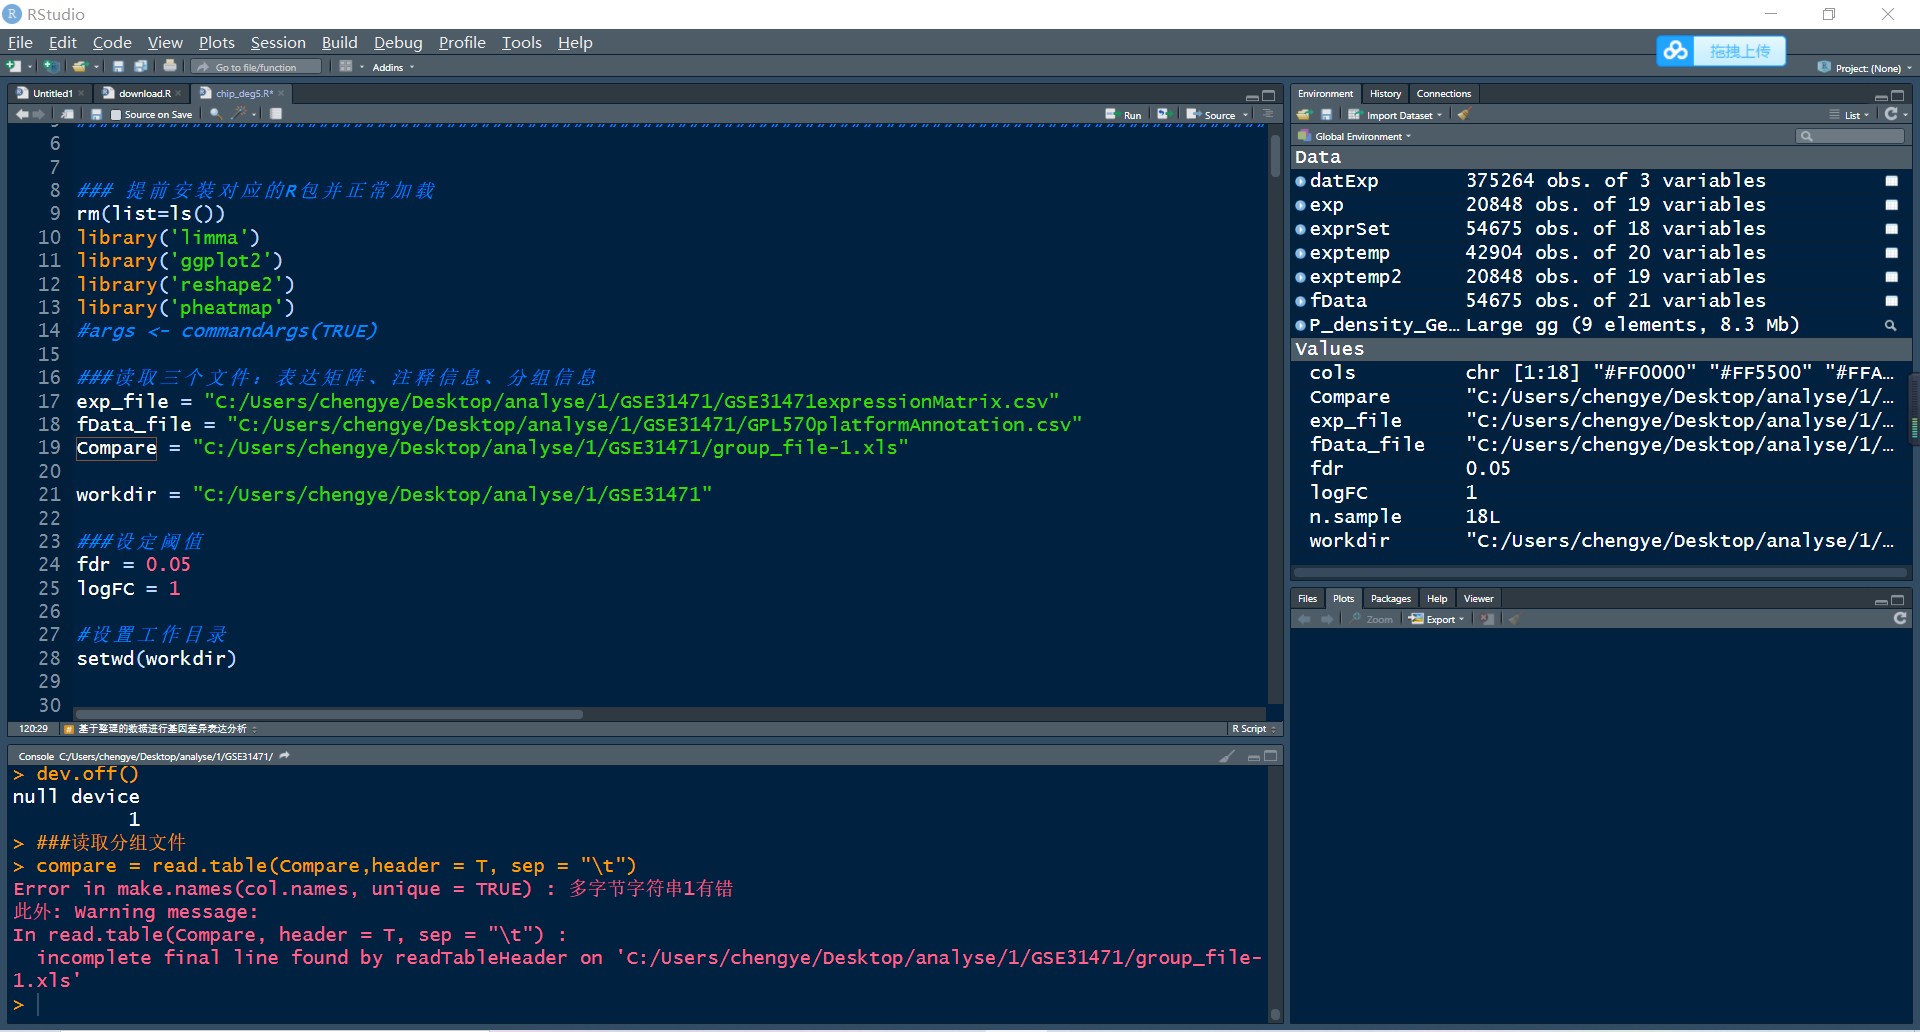Screen dimensions: 1920x1032
Task: Click the Save all documents icon
Action: [141, 67]
